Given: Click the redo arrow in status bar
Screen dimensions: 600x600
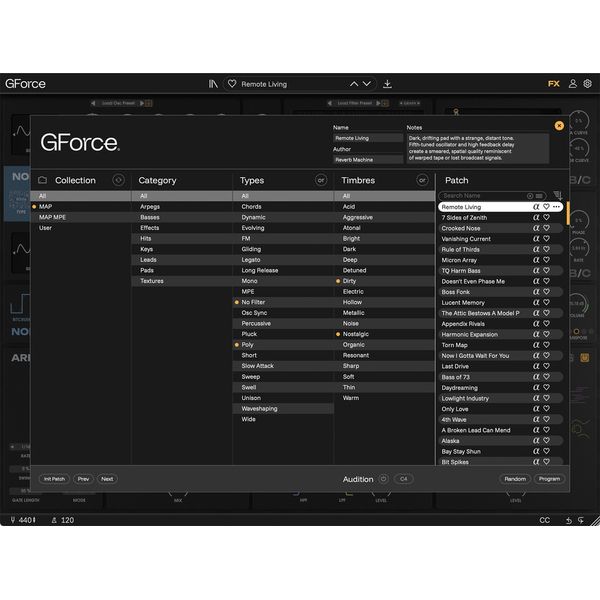Looking at the screenshot, I should click(x=581, y=520).
